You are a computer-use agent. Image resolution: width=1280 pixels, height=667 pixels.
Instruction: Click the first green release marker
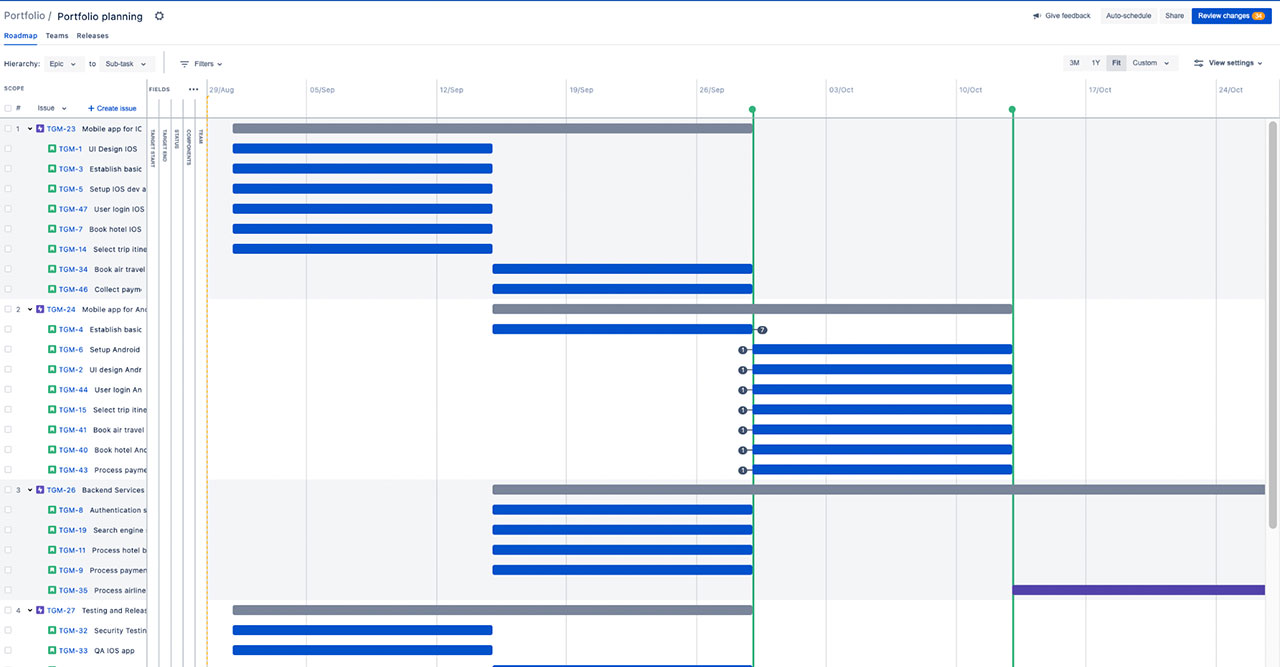[x=752, y=110]
